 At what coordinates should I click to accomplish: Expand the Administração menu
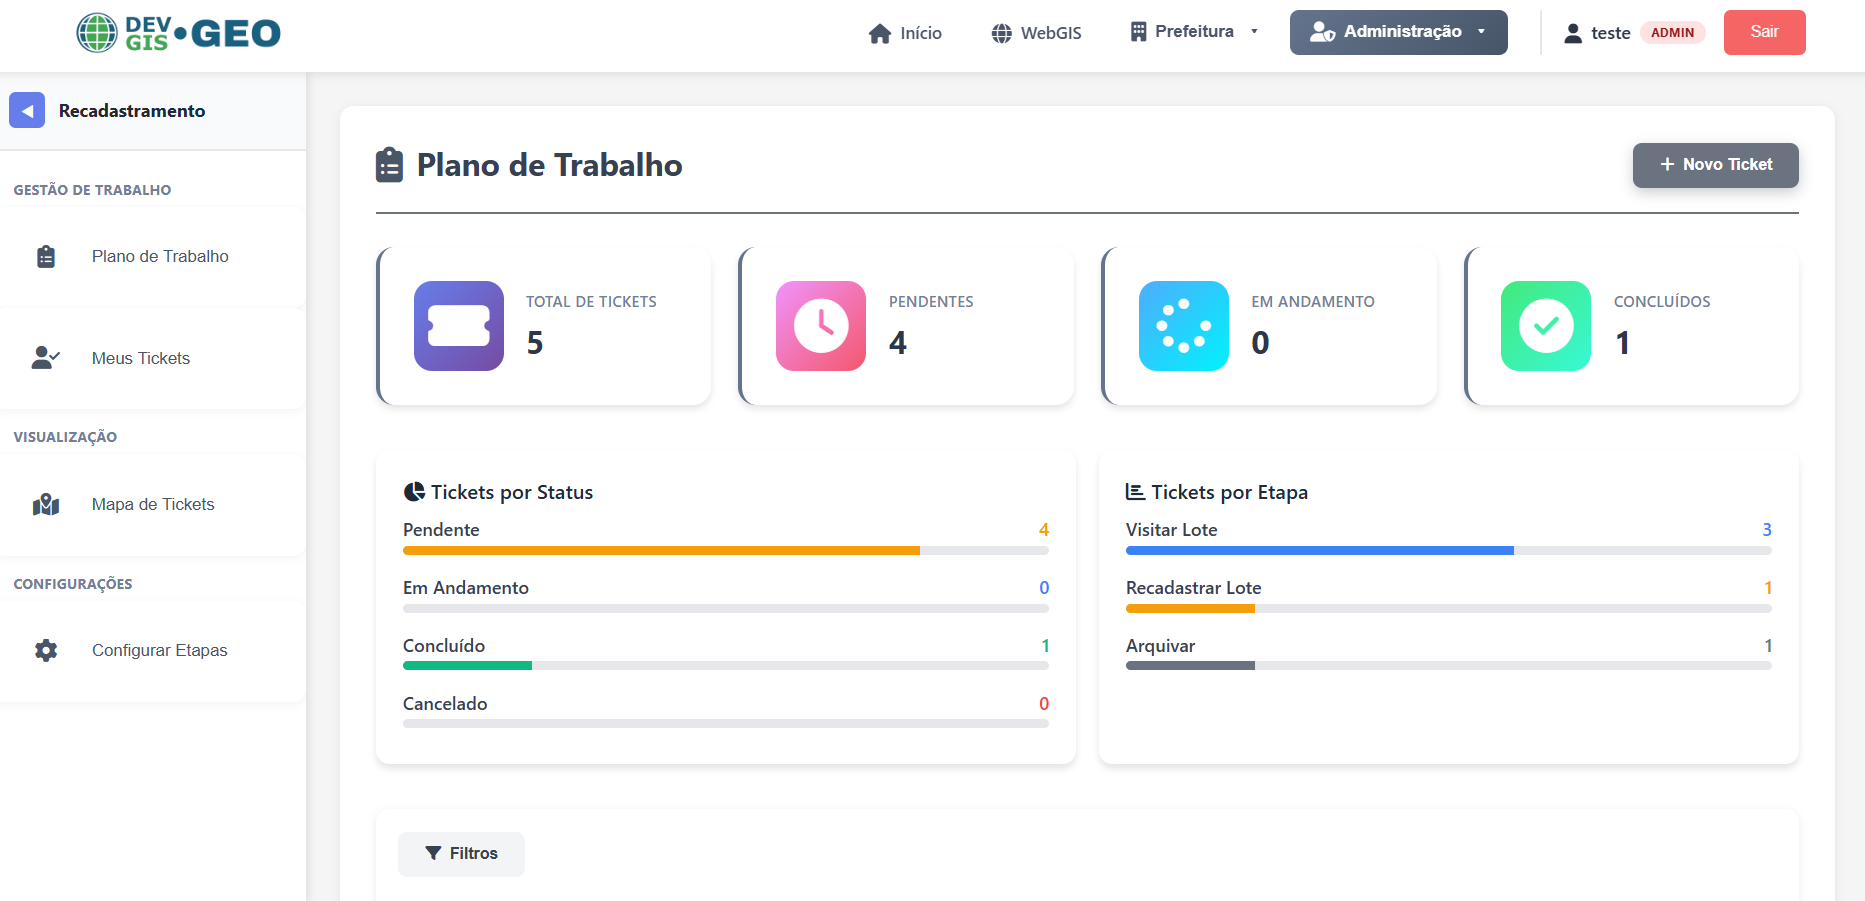click(x=1397, y=31)
